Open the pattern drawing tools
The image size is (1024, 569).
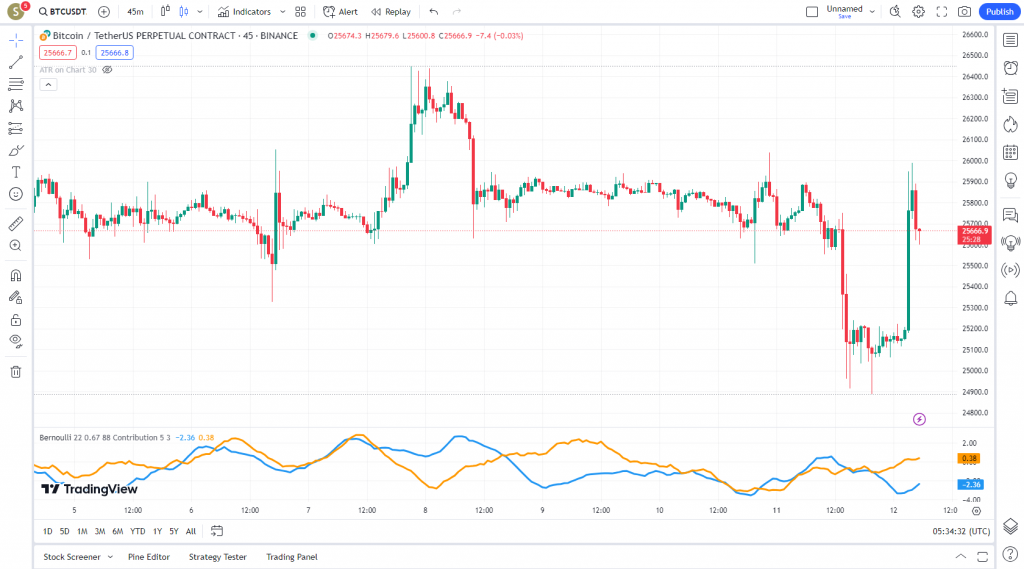[16, 106]
